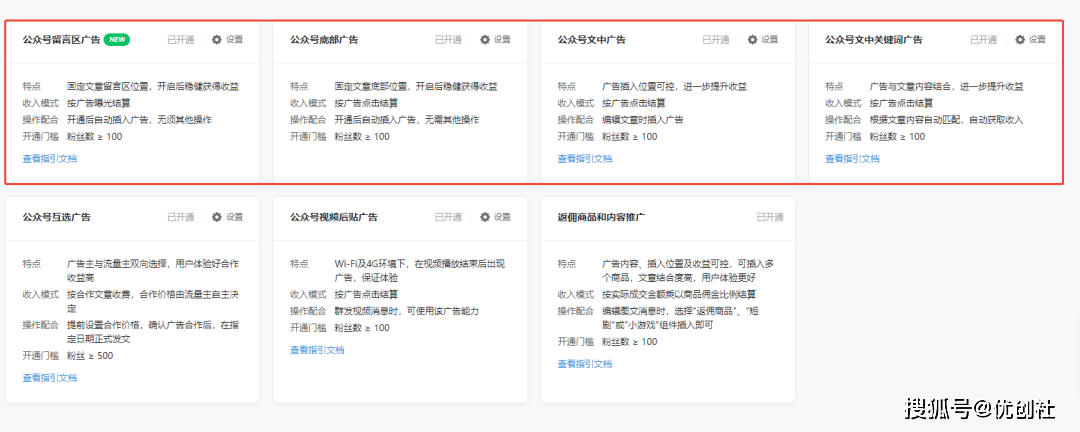The height and width of the screenshot is (432, 1080).
Task: Open 公众号文中关键词广告 settings gear
Action: click(1020, 40)
